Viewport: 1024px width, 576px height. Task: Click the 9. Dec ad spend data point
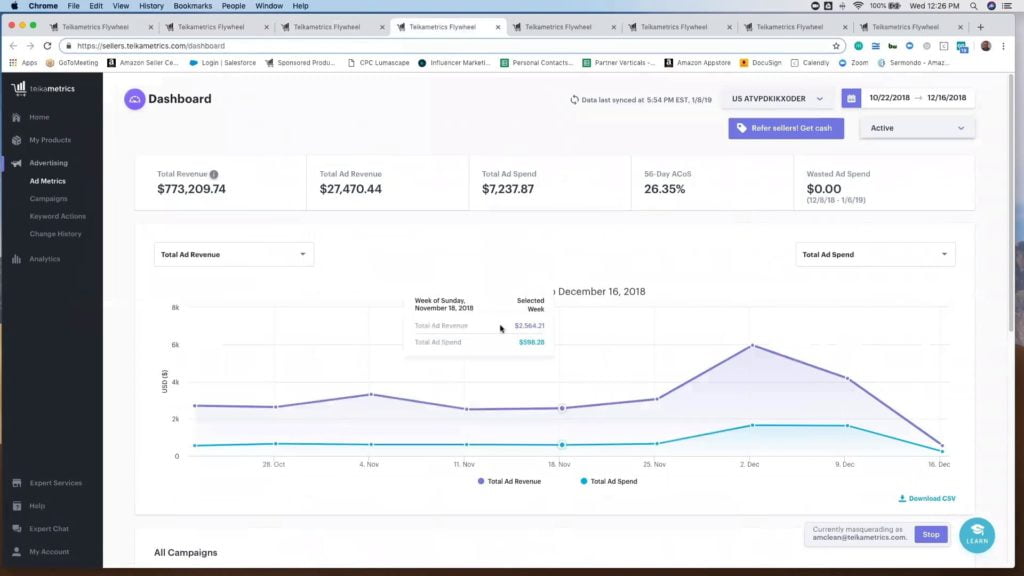(x=847, y=426)
